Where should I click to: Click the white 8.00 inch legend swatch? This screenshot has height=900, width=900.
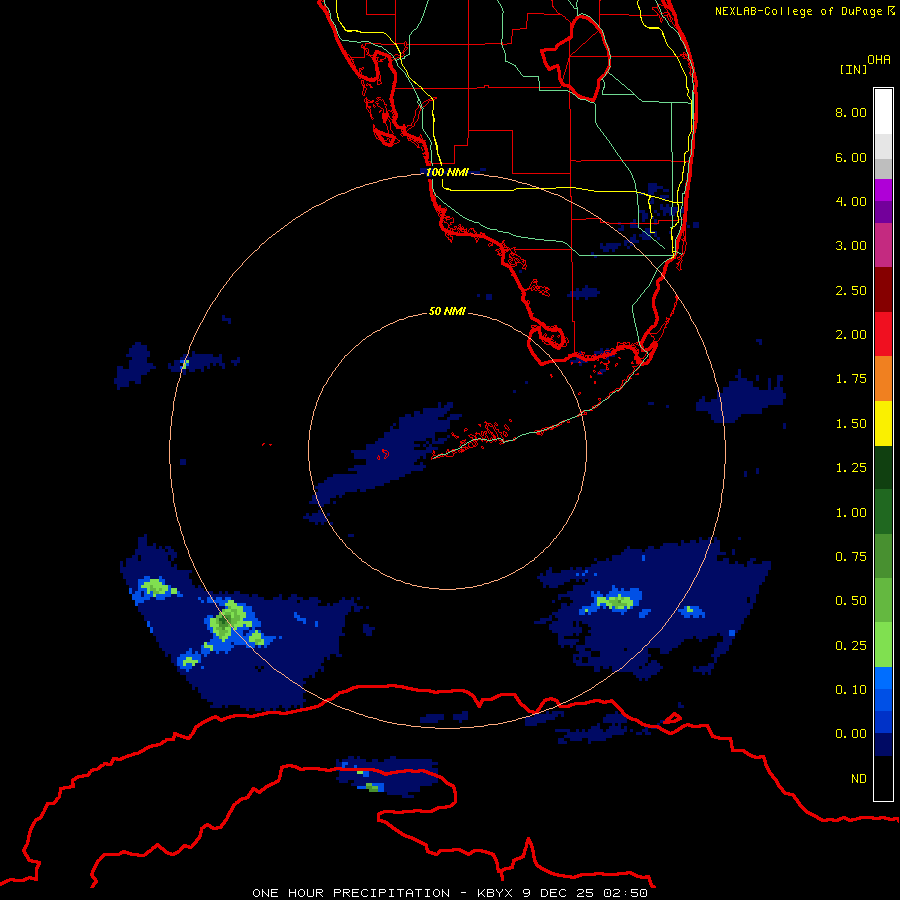883,112
